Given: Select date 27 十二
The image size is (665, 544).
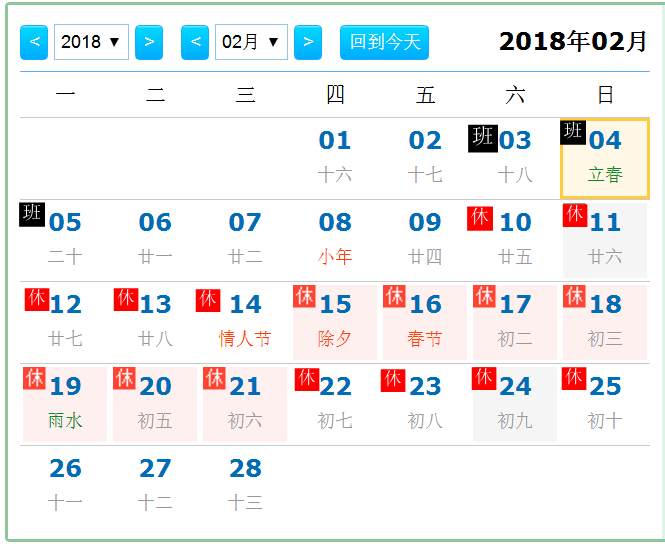Looking at the screenshot, I should [155, 486].
